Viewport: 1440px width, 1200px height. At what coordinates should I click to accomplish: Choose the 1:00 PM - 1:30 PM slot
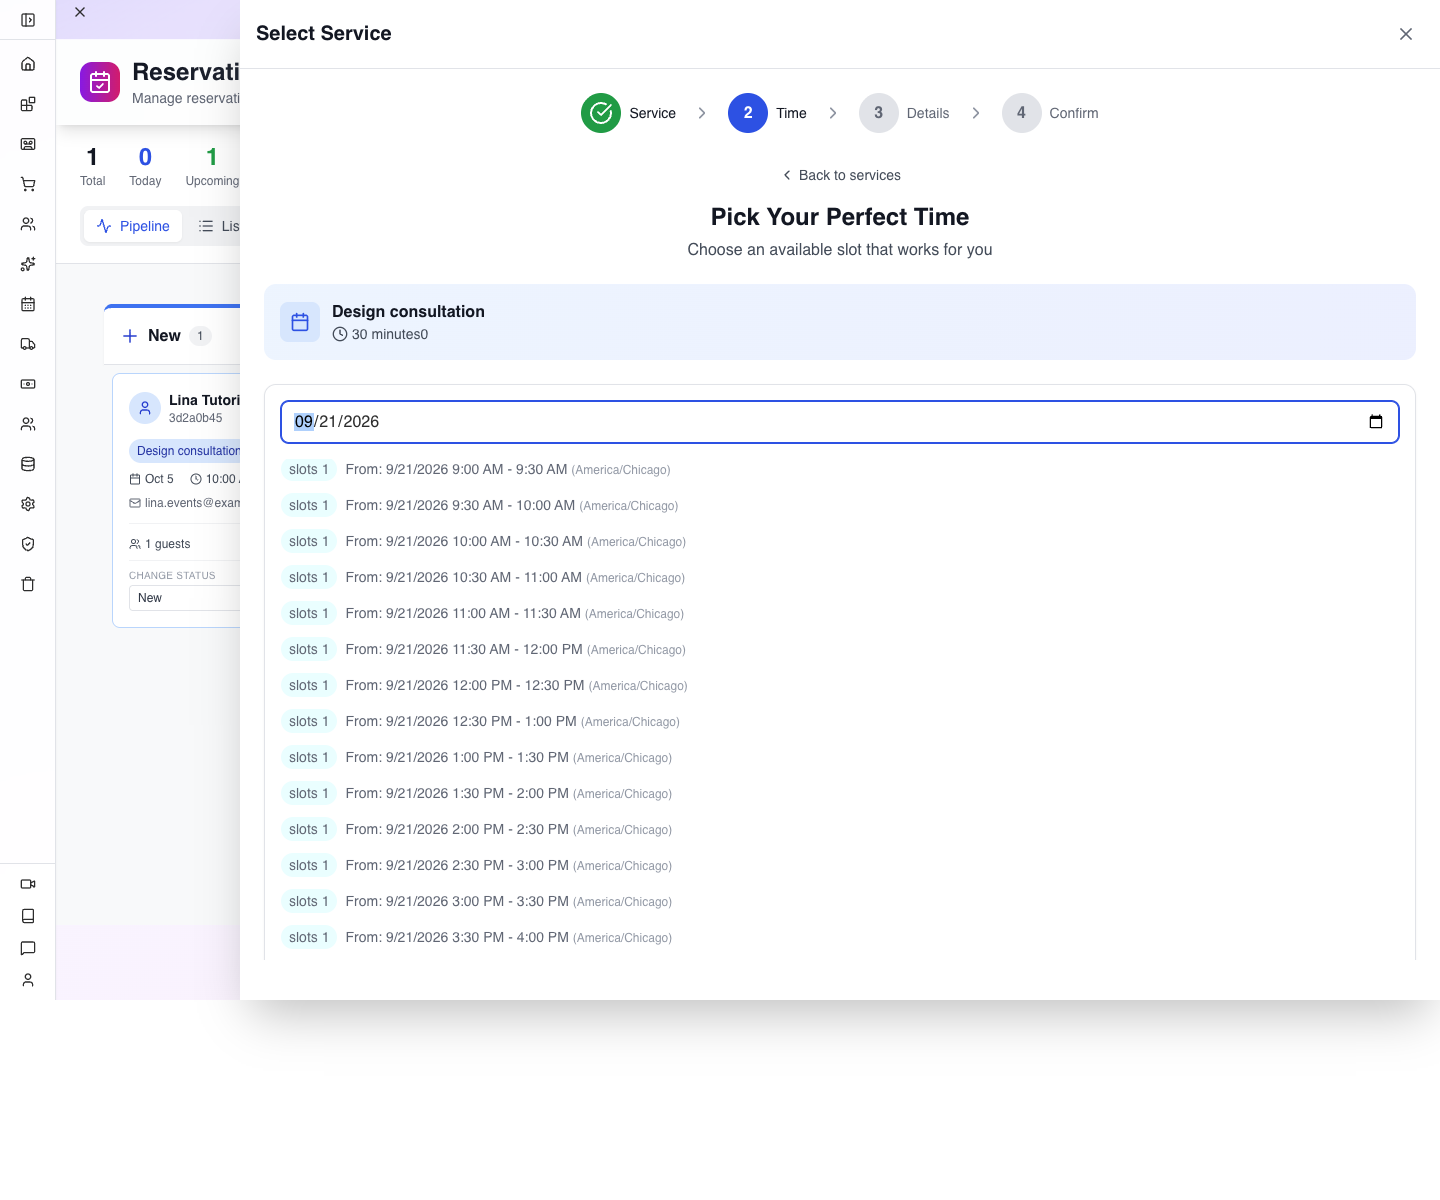point(477,758)
